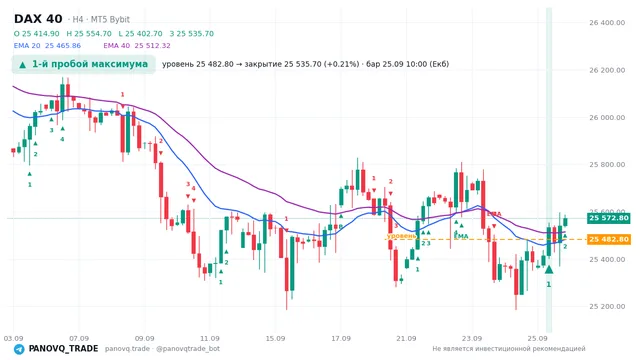Click the orange 'уровень' label on the chart
Image resolution: width=640 pixels, height=360 pixels.
pyautogui.click(x=401, y=236)
